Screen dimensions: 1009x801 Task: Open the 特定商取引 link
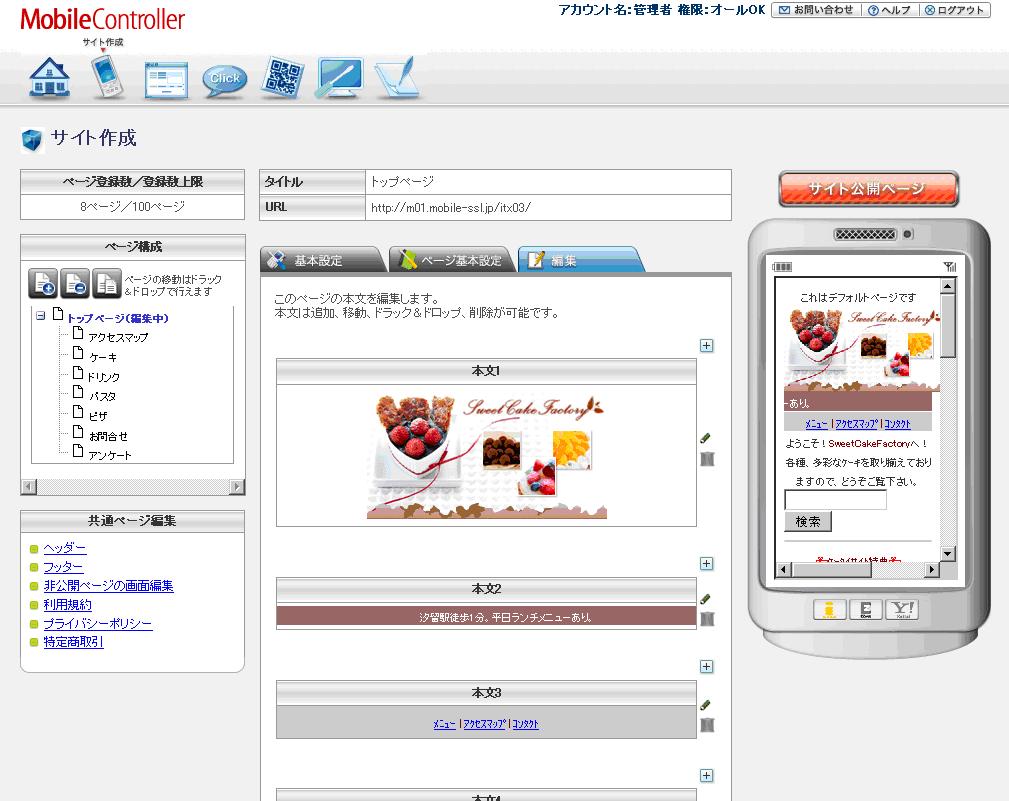(x=73, y=641)
